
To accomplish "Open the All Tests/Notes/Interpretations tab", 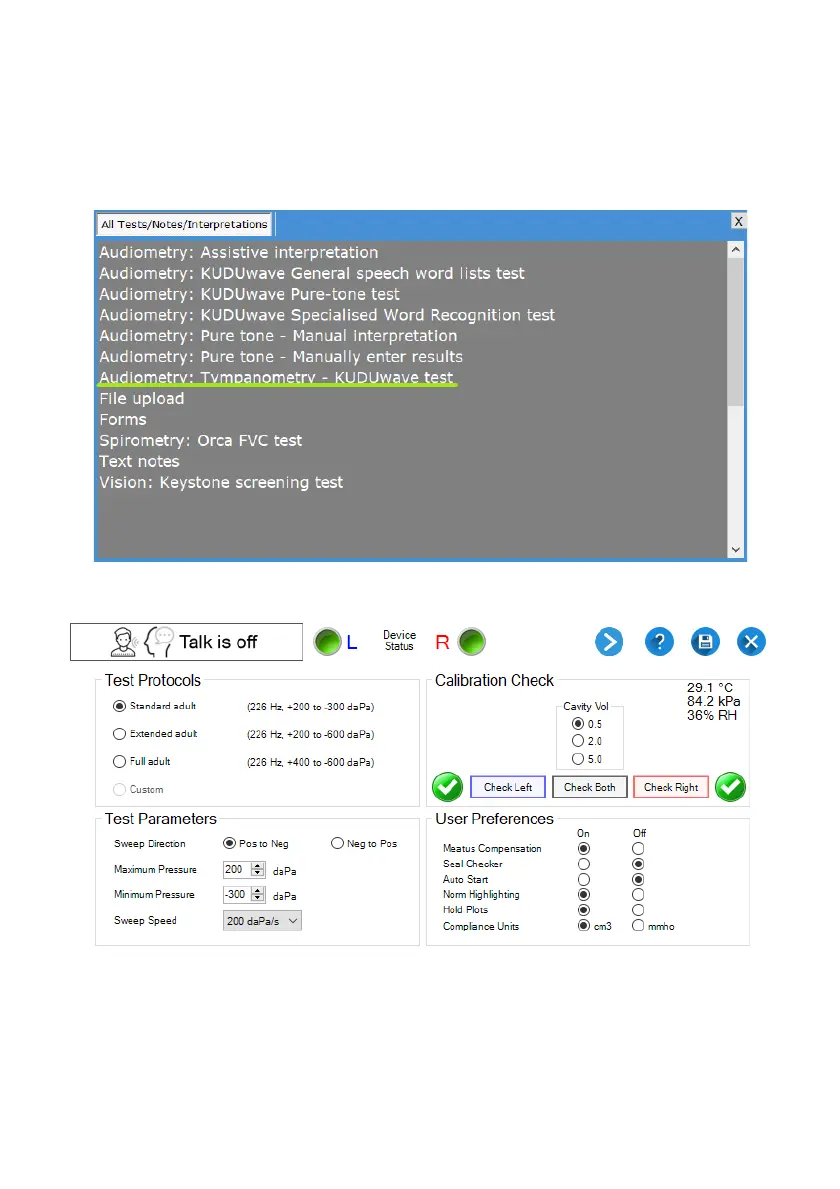I will pyautogui.click(x=184, y=224).
